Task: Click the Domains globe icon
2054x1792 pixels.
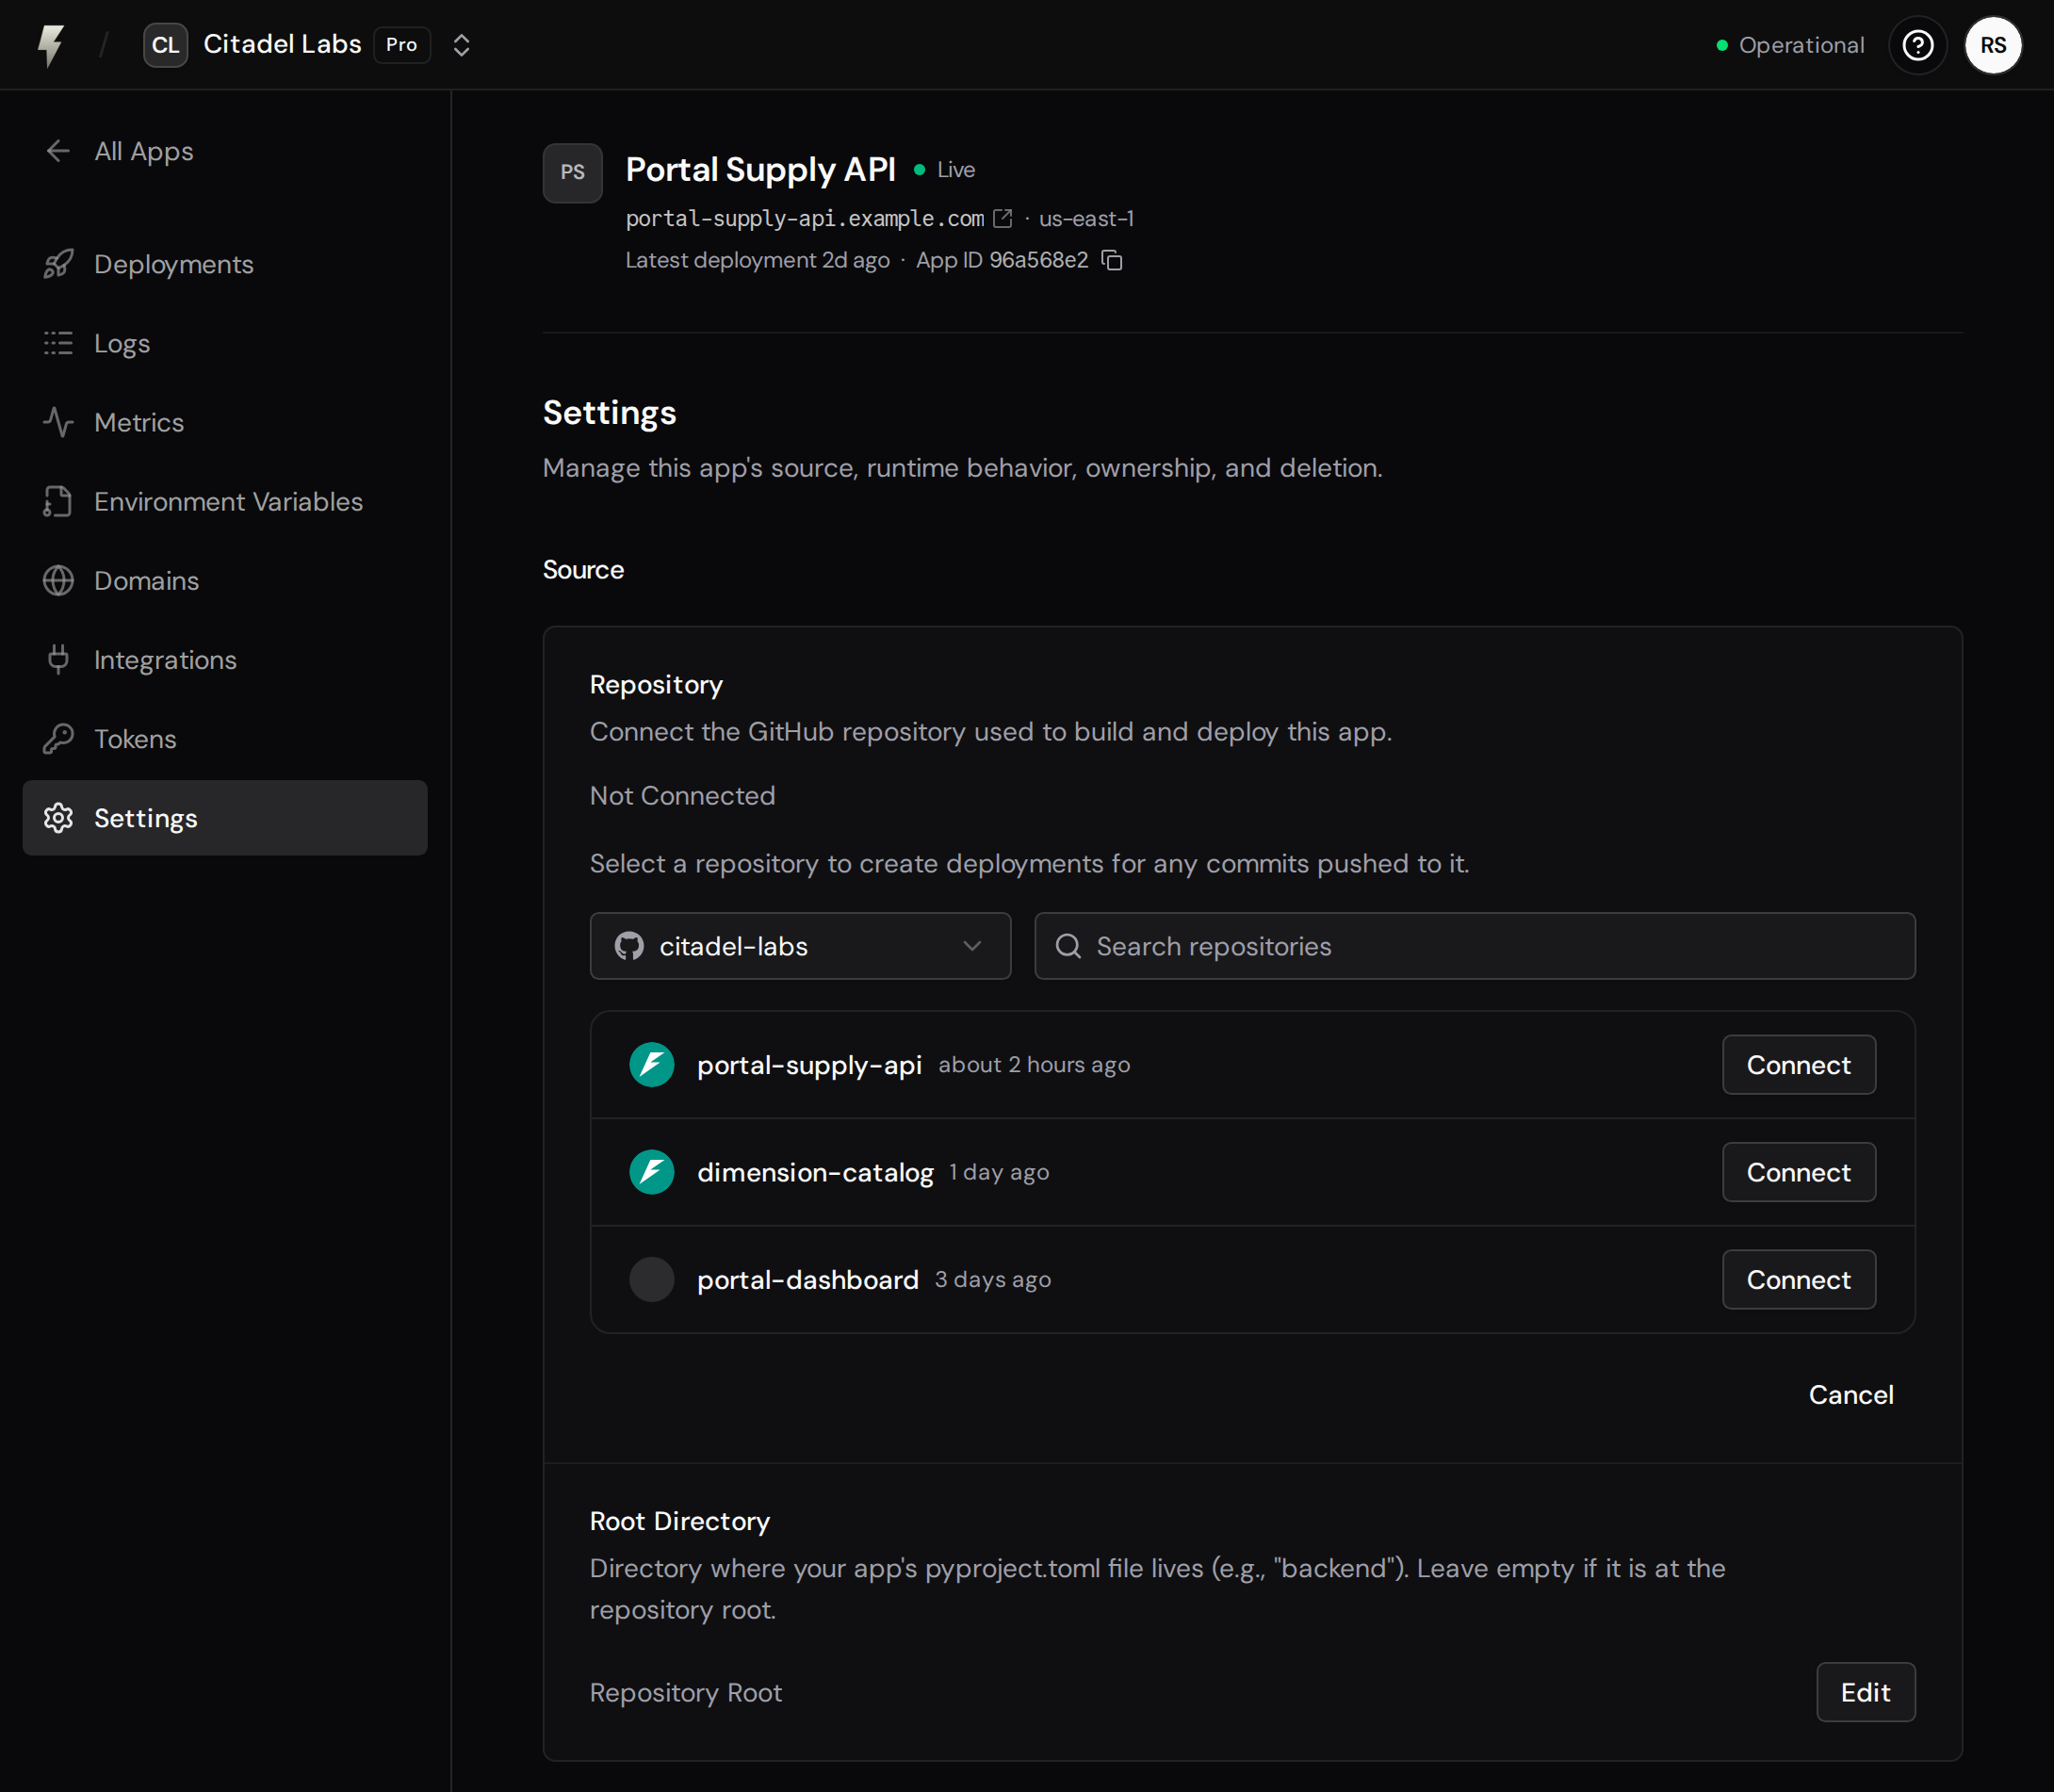Action: click(58, 580)
